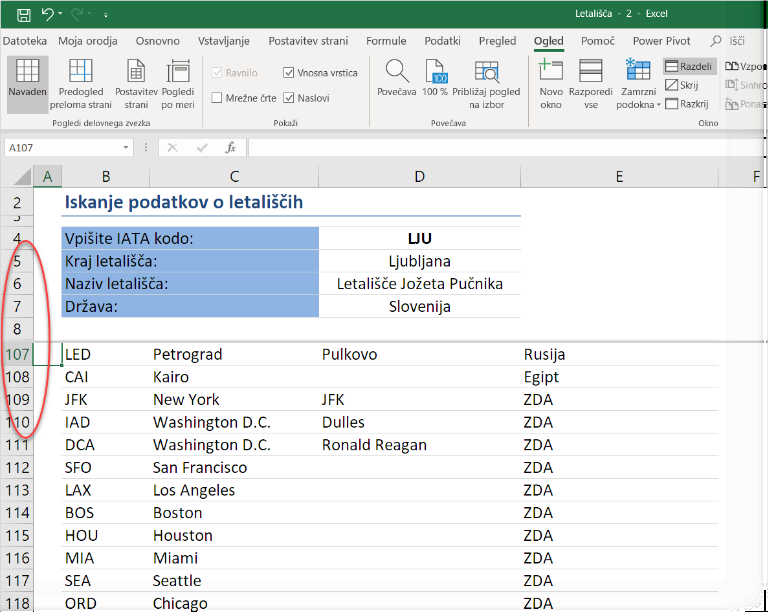
Task: Switch to Moja orodja tab
Action: pos(88,41)
